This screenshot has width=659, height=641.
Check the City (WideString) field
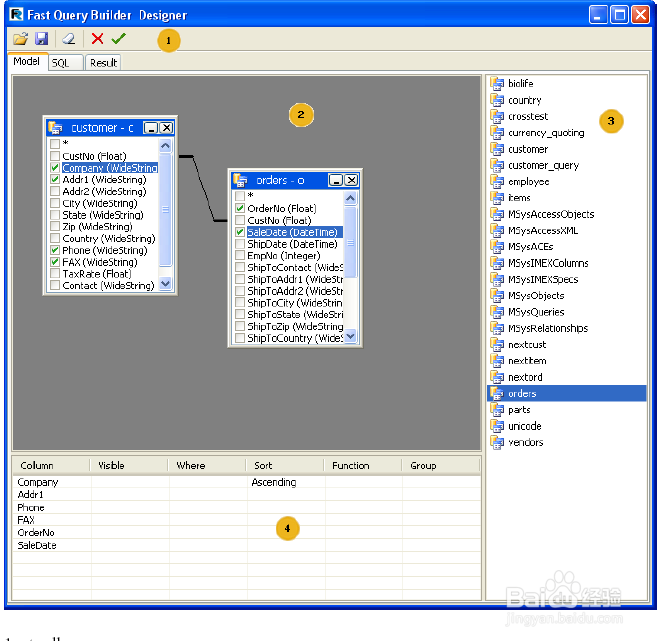point(55,203)
